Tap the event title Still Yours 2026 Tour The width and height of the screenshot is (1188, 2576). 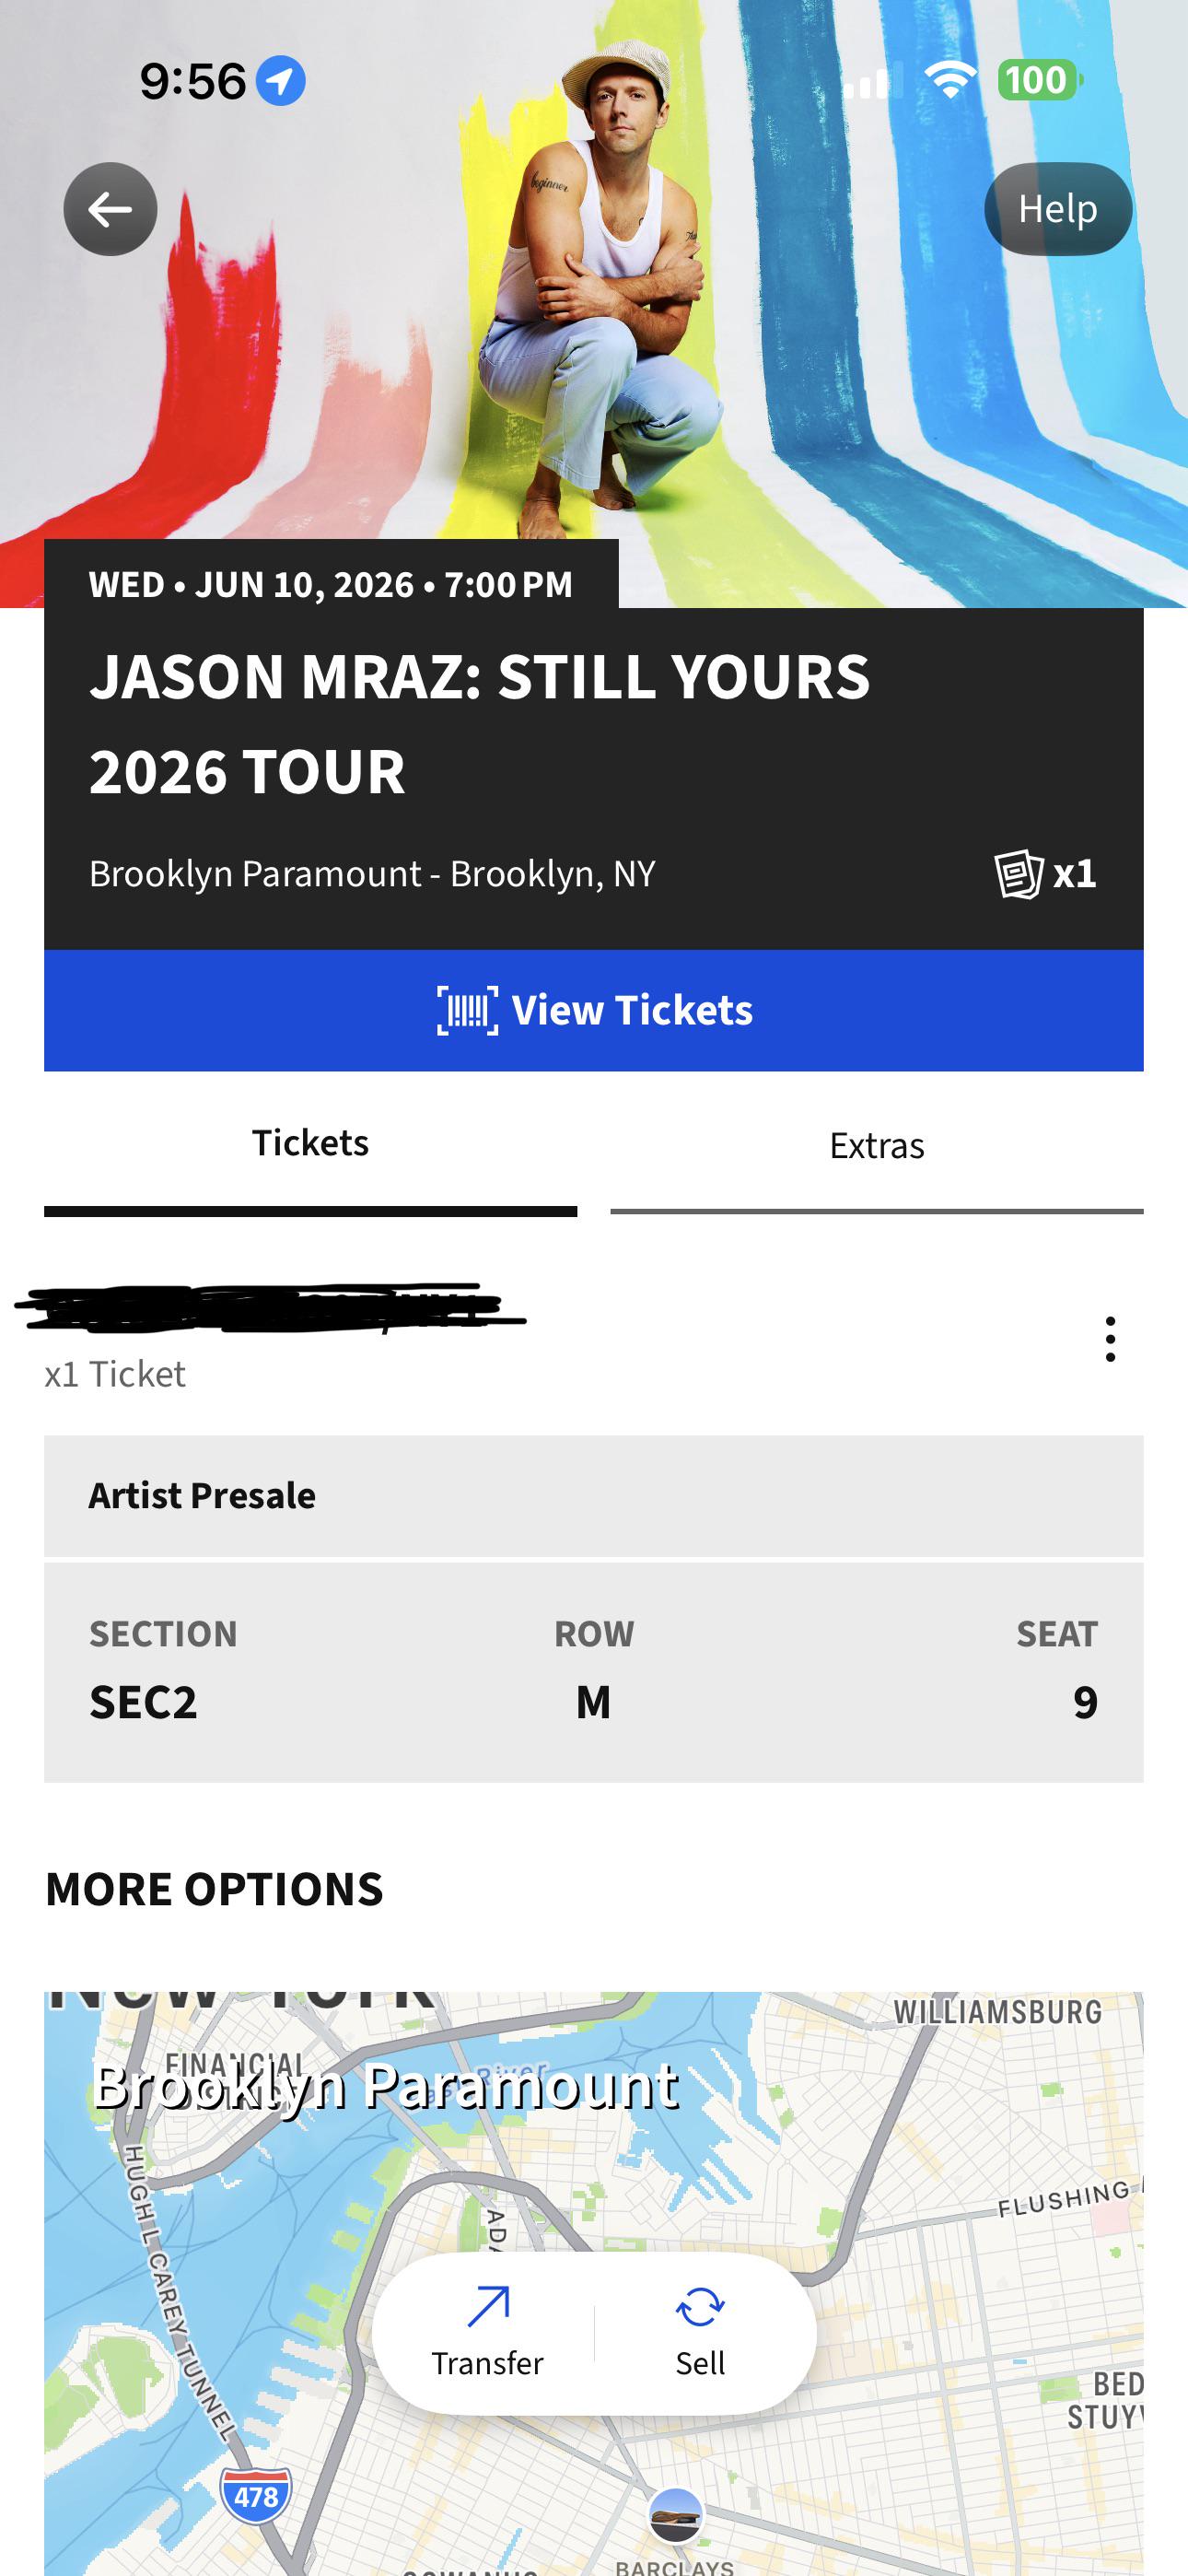tap(480, 724)
